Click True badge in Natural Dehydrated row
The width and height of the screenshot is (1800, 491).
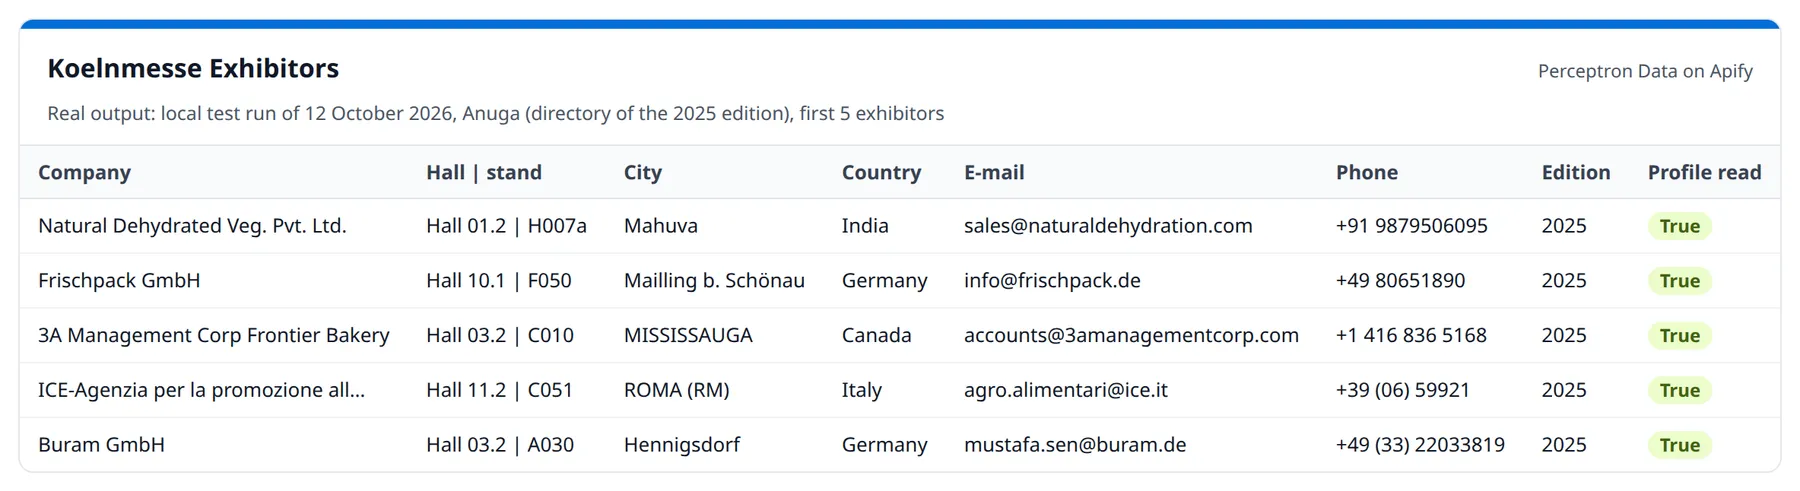[1680, 226]
